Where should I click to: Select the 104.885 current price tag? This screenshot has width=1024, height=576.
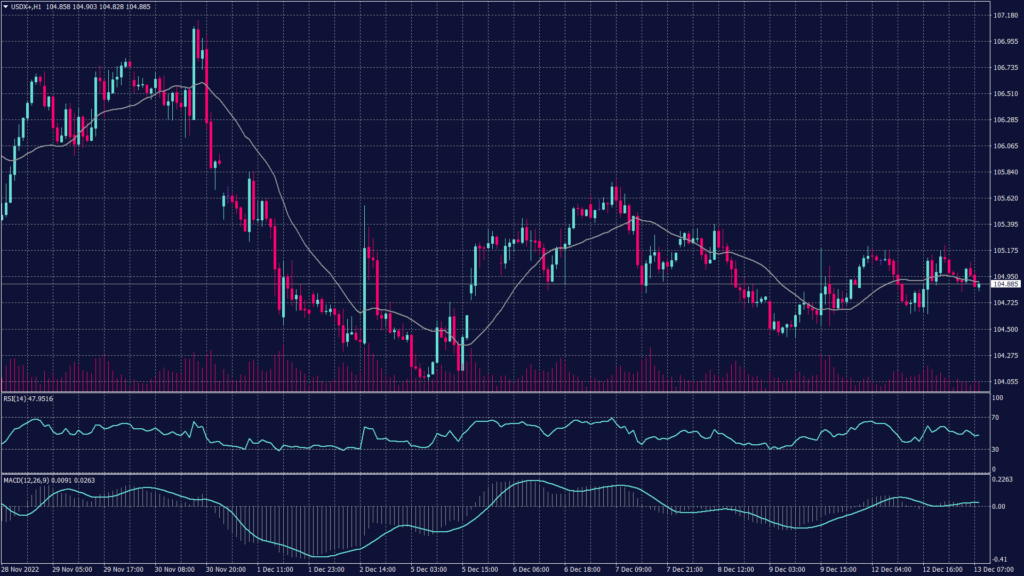(1004, 285)
